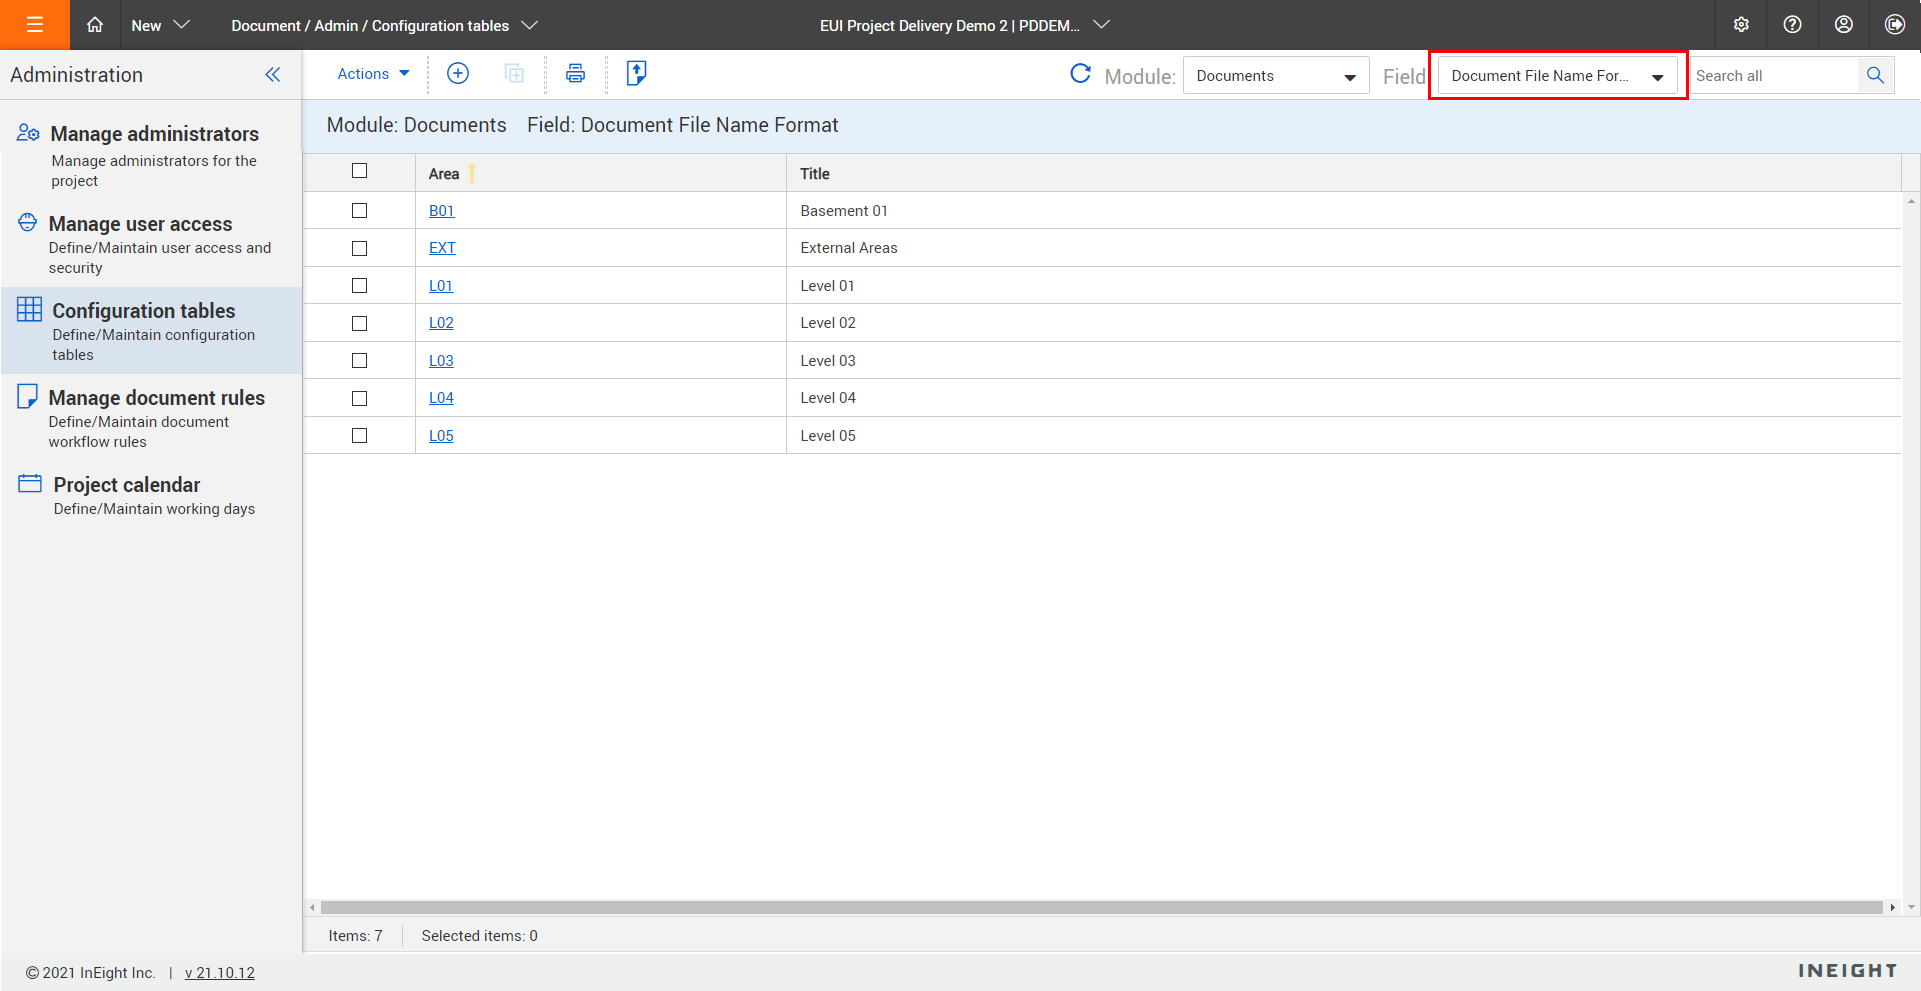Click into the Search all field
Viewport: 1921px width, 991px height.
[1773, 76]
